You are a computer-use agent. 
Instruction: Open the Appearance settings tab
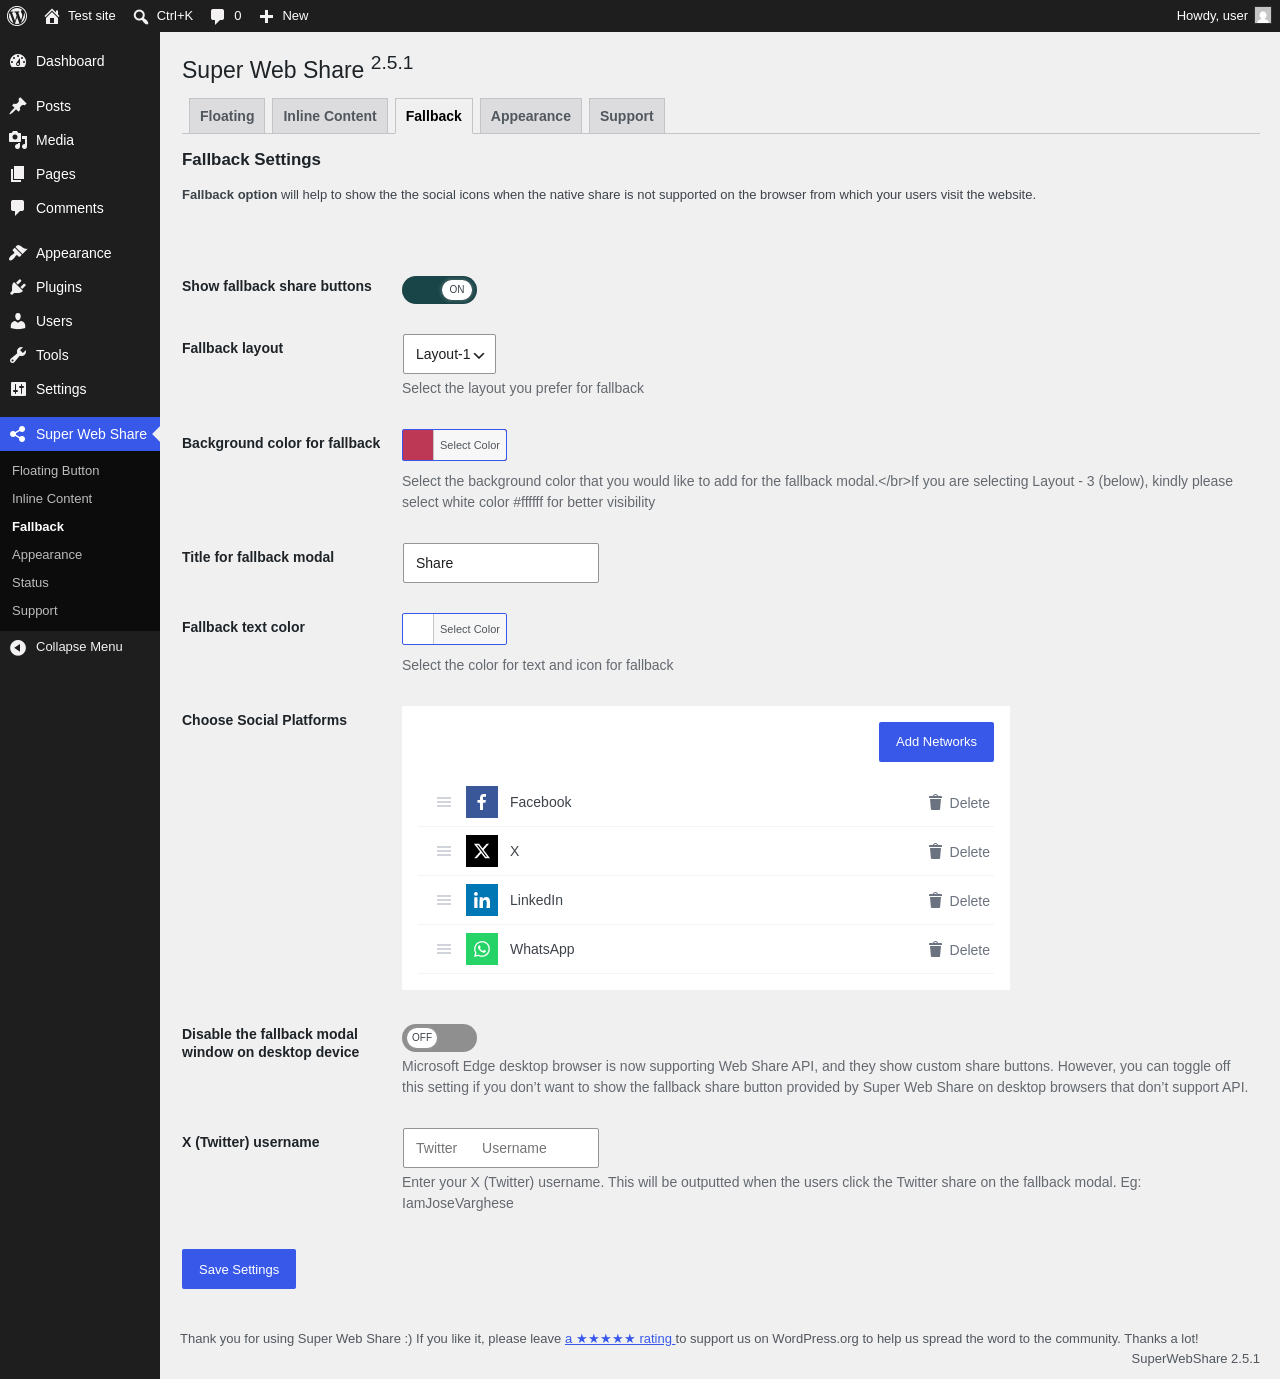531,116
